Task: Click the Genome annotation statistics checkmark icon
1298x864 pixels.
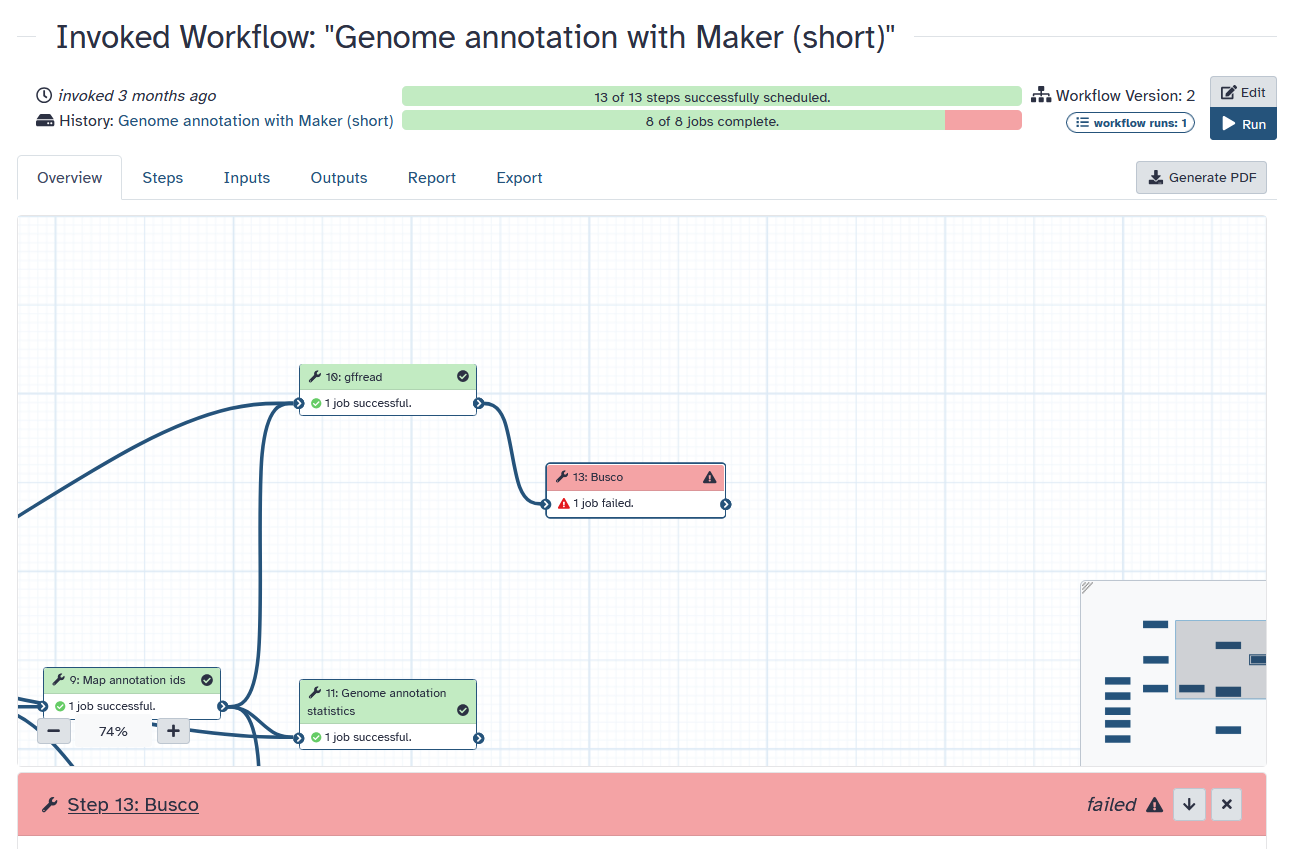Action: point(463,711)
